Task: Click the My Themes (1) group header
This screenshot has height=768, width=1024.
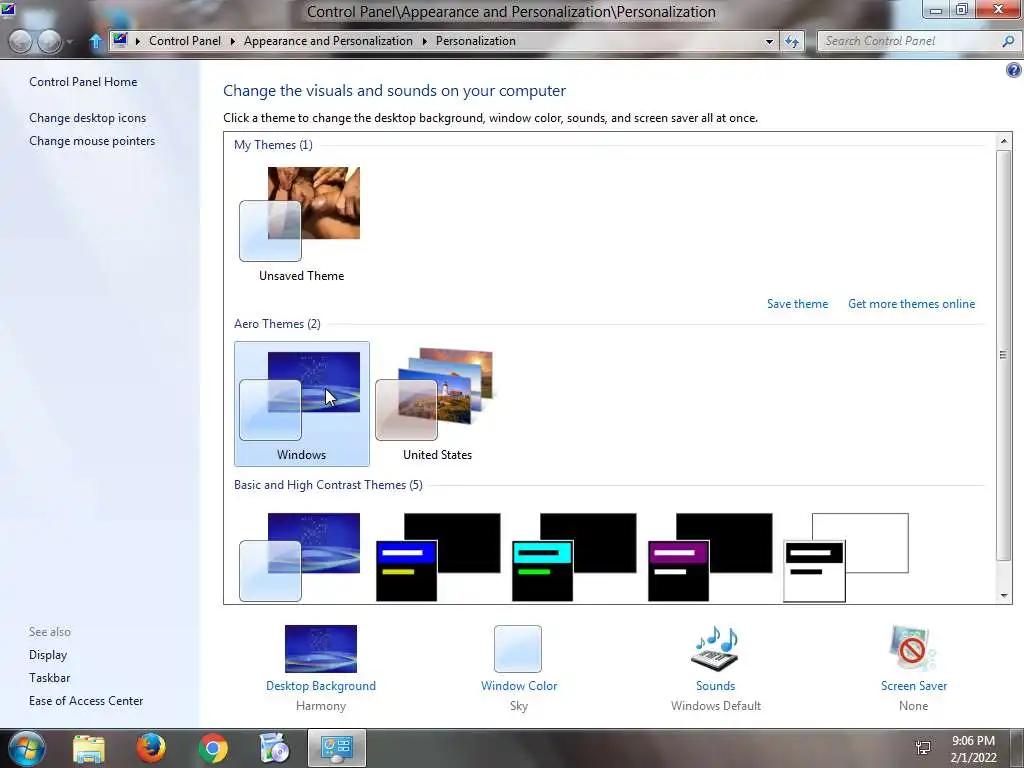Action: click(273, 145)
